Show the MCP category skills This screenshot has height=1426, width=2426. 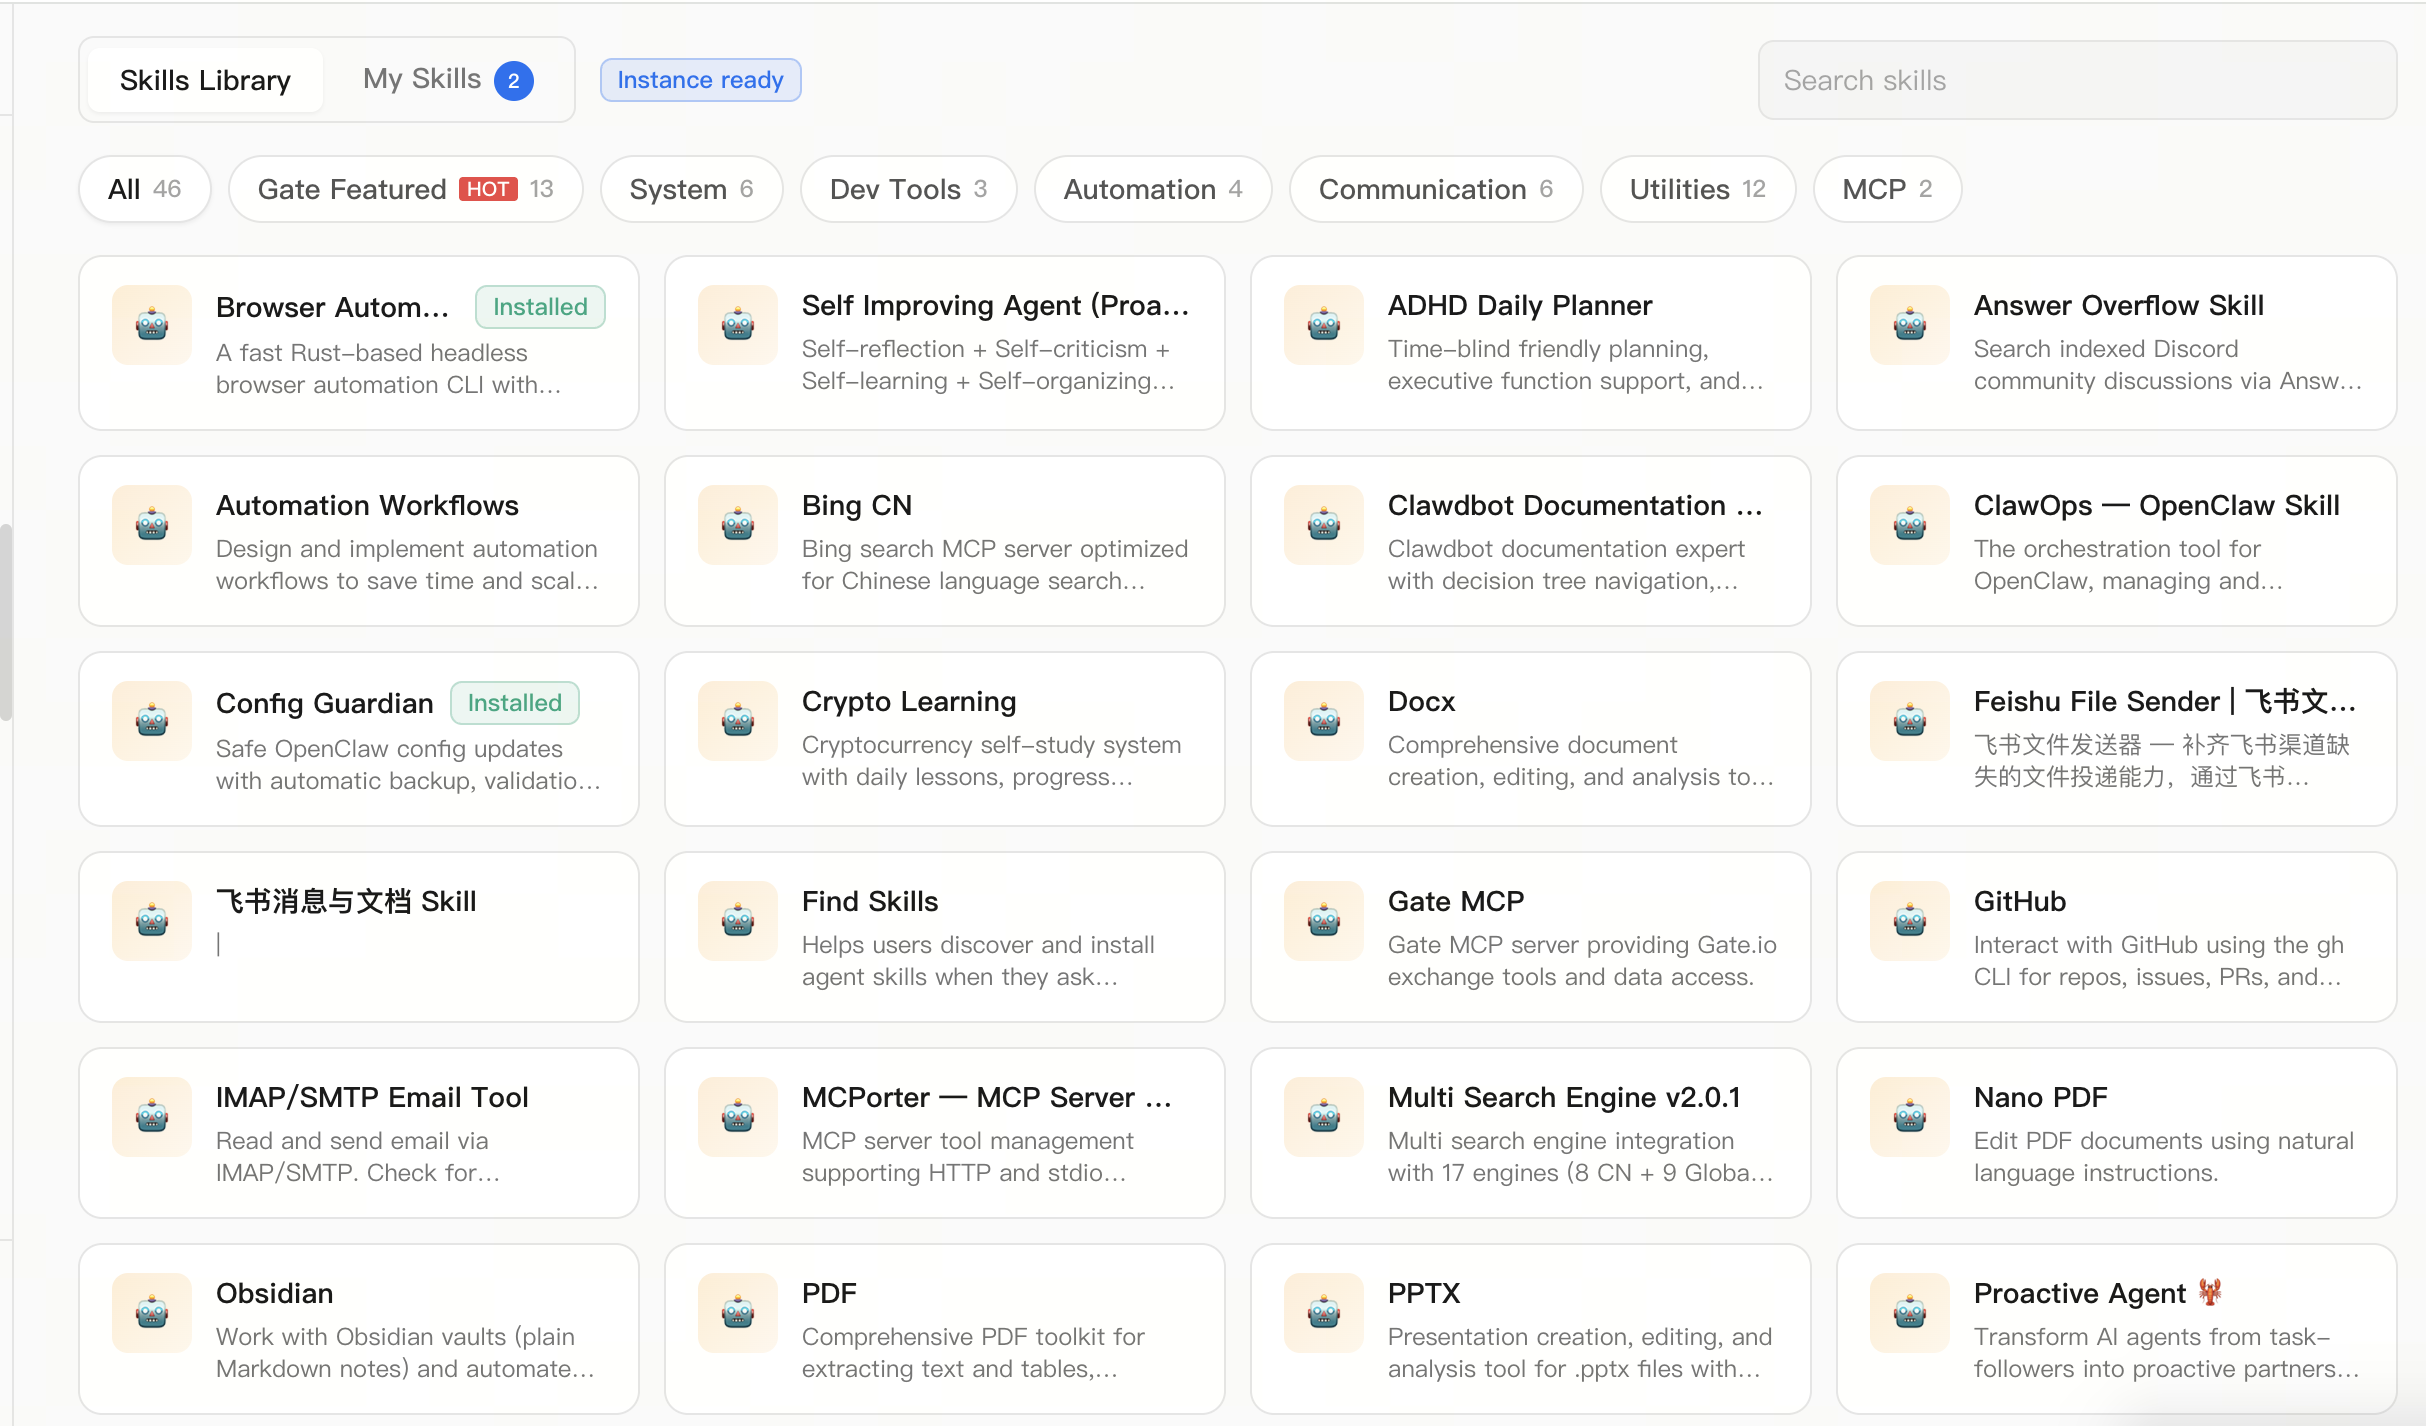pos(1886,189)
